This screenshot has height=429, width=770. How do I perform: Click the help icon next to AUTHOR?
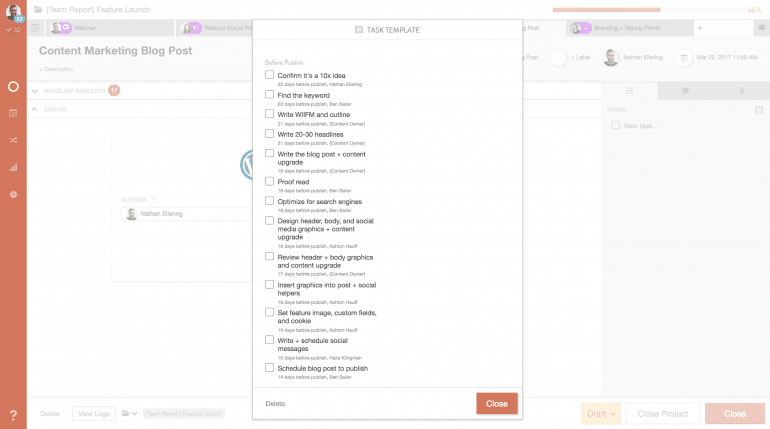click(x=153, y=200)
